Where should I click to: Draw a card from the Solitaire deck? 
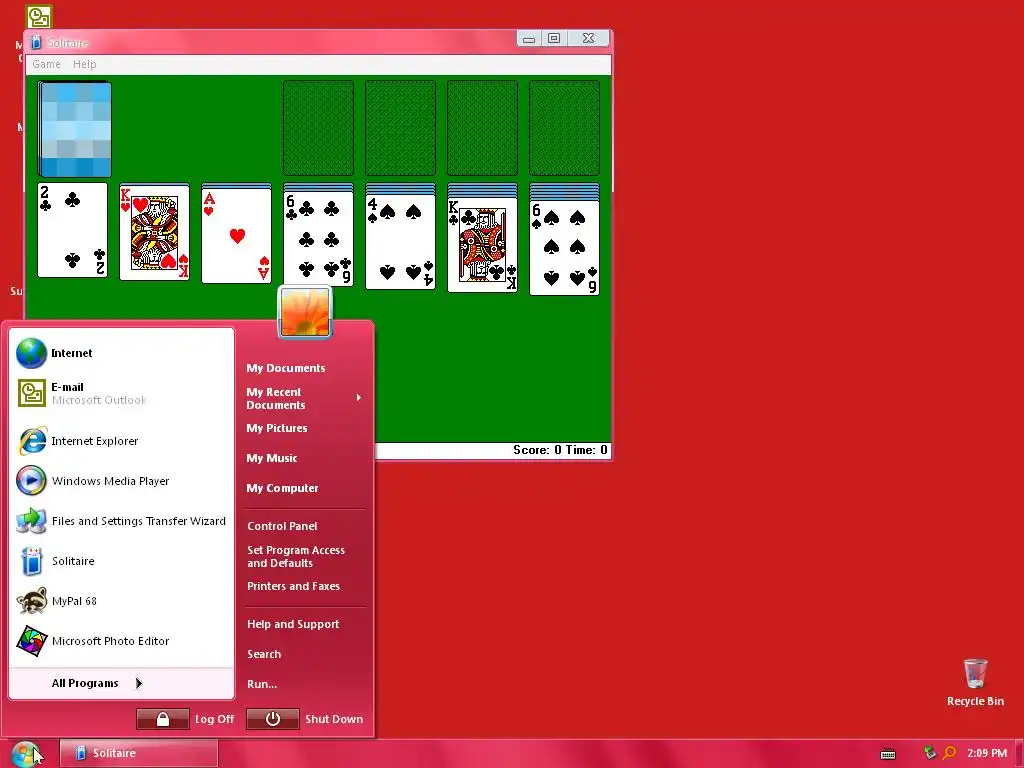coord(74,129)
